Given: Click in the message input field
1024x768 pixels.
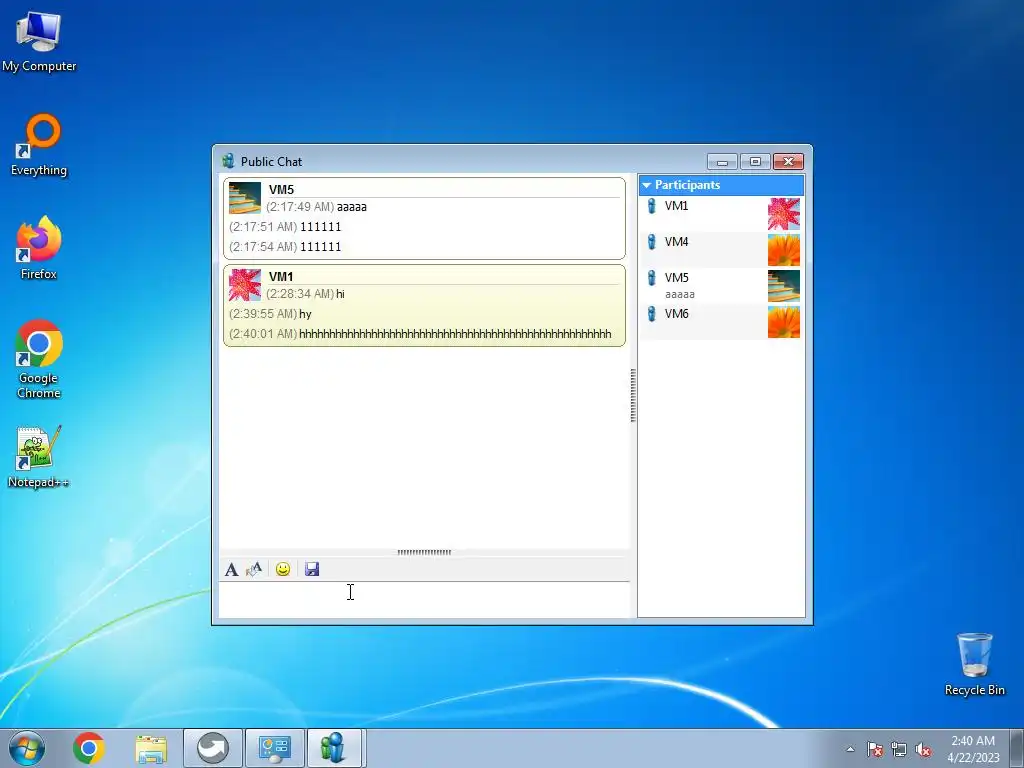Looking at the screenshot, I should [x=424, y=600].
